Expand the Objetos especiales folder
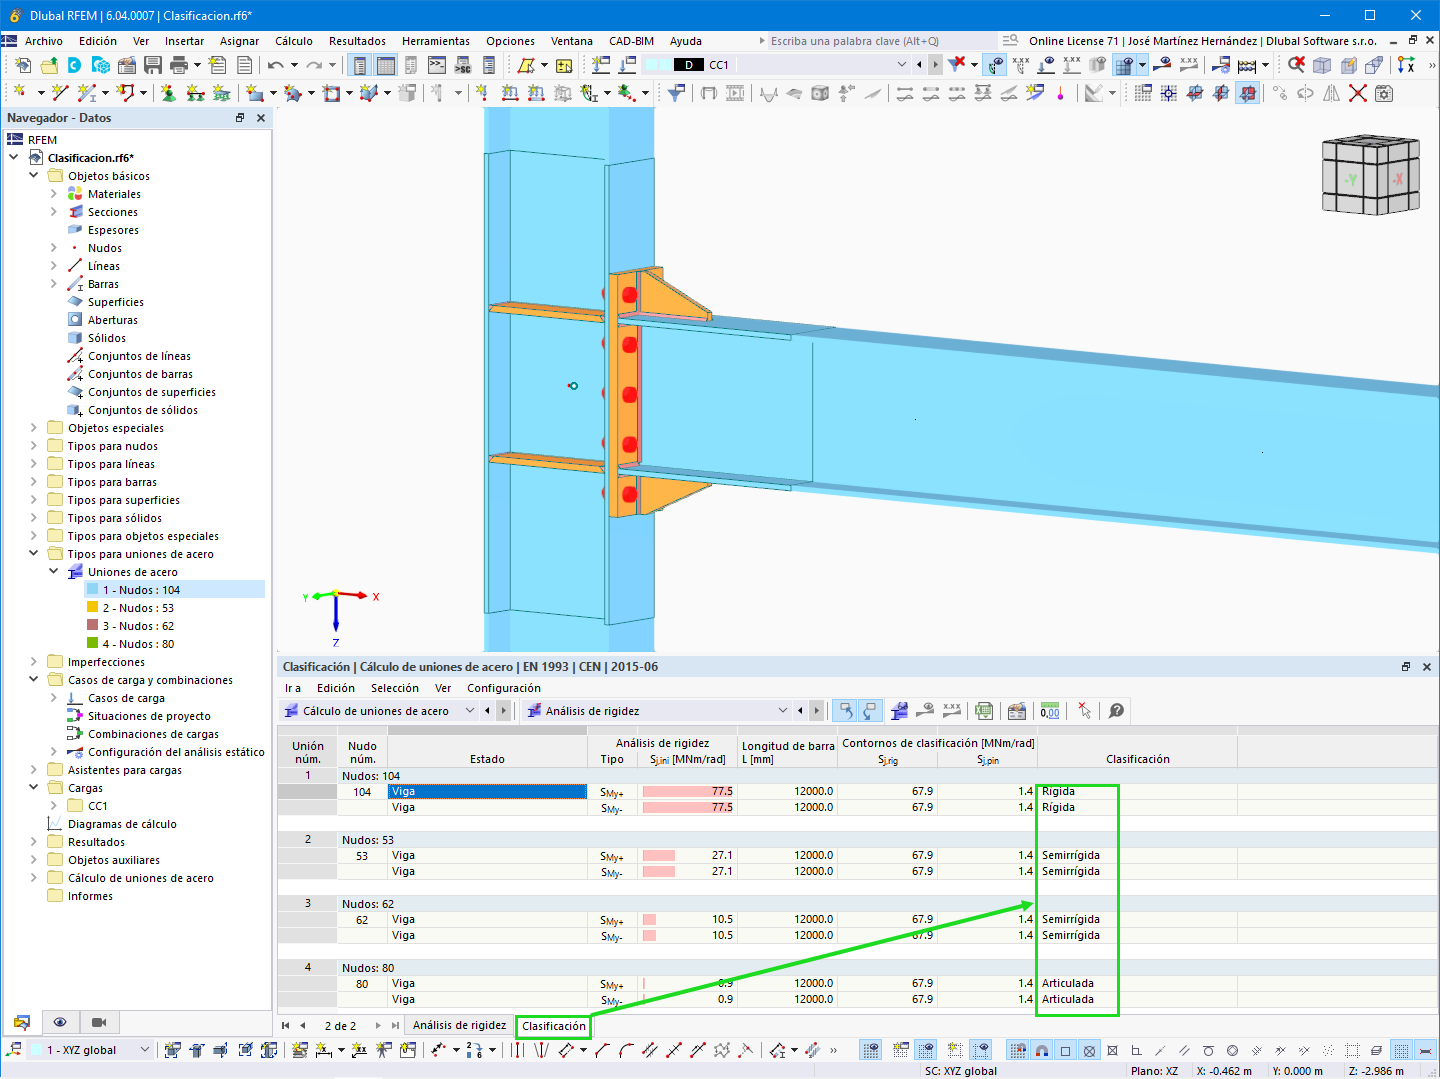Viewport: 1440px width, 1079px height. 34,428
